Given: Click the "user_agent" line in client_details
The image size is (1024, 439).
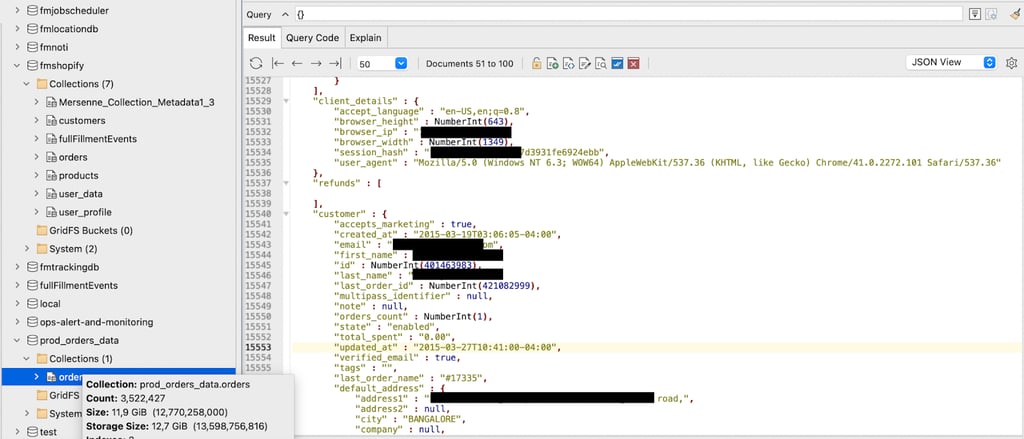Looking at the screenshot, I should [667, 162].
